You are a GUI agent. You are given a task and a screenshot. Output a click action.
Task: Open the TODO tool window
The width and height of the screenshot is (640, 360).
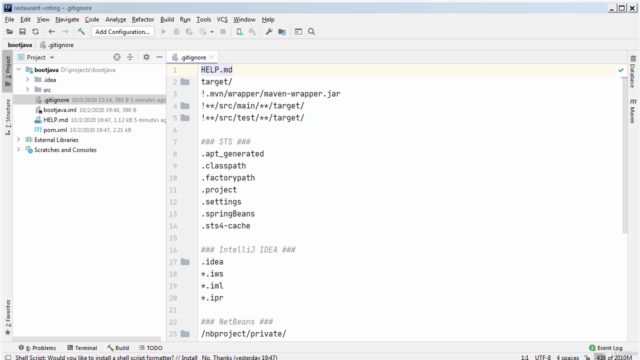coord(151,348)
